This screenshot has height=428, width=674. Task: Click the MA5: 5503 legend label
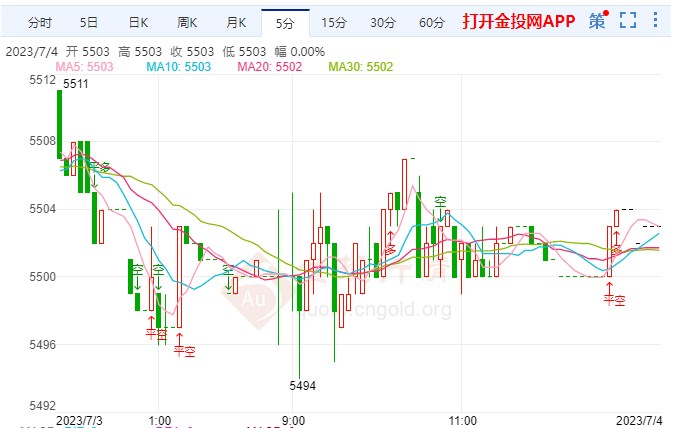(x=84, y=67)
